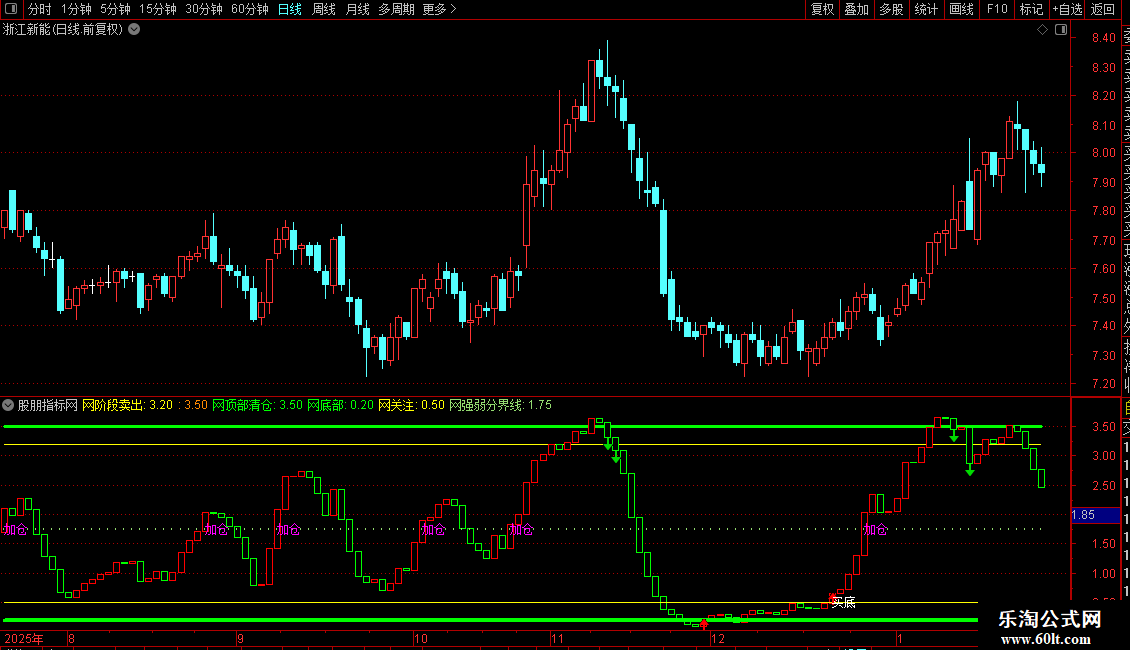Image resolution: width=1130 pixels, height=650 pixels.
Task: Toggle the left sidebar panel icon
Action: coord(11,9)
